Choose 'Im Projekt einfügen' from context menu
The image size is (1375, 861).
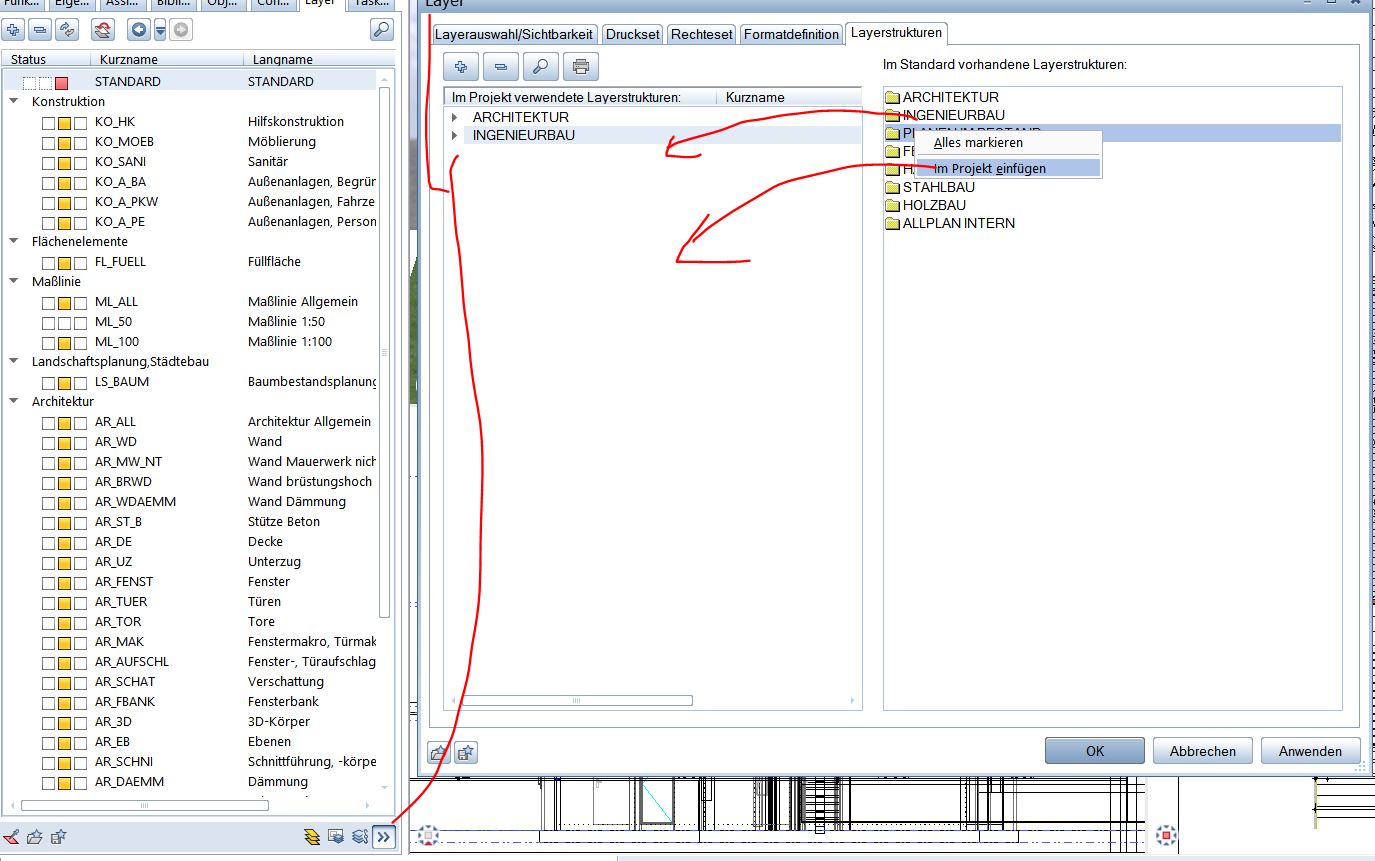tap(989, 168)
